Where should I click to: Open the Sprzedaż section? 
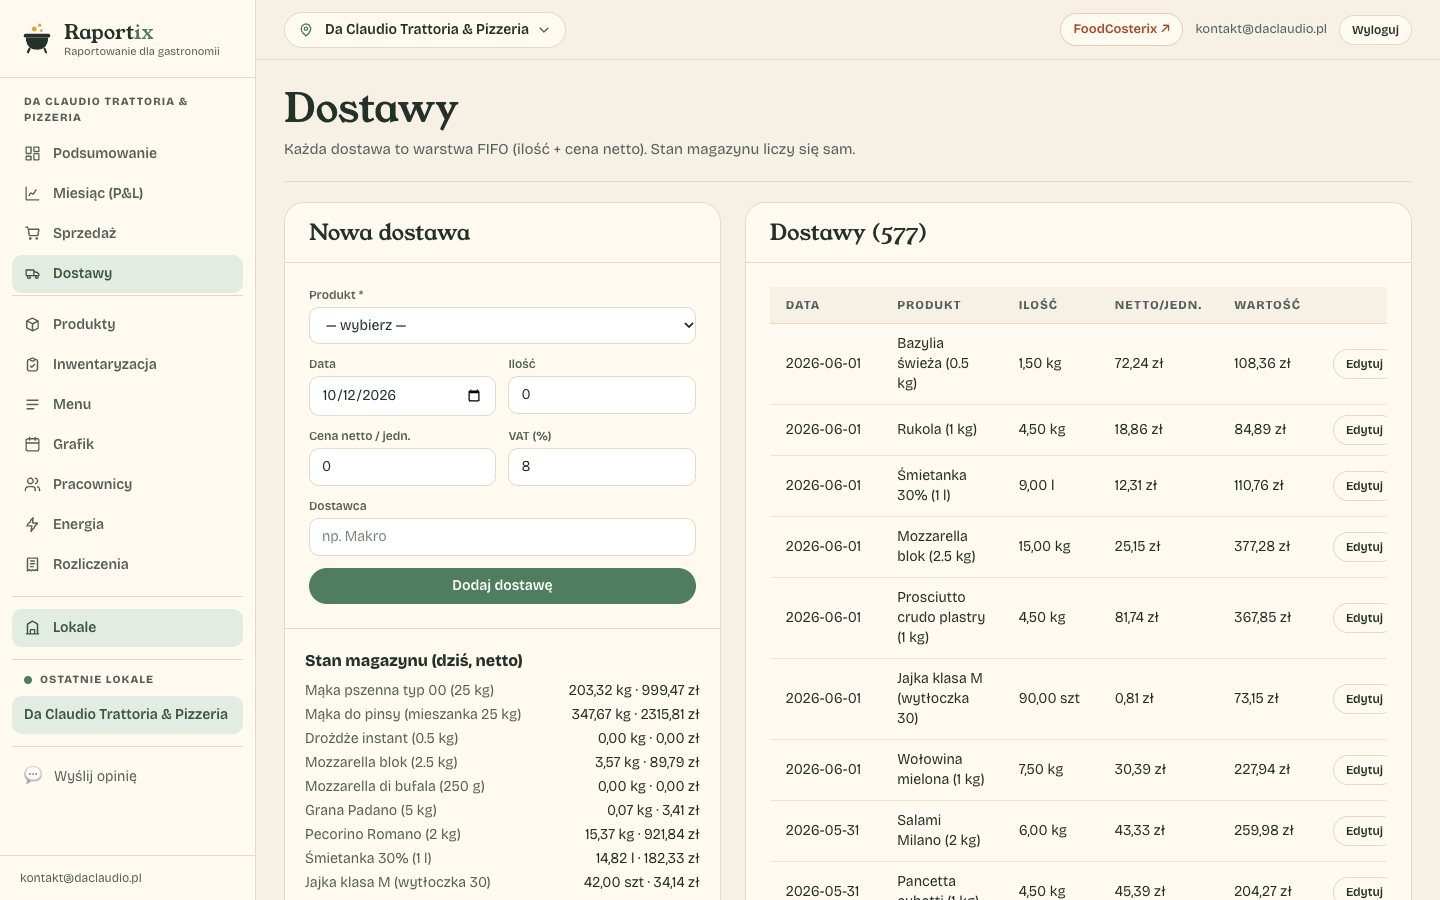(x=127, y=233)
